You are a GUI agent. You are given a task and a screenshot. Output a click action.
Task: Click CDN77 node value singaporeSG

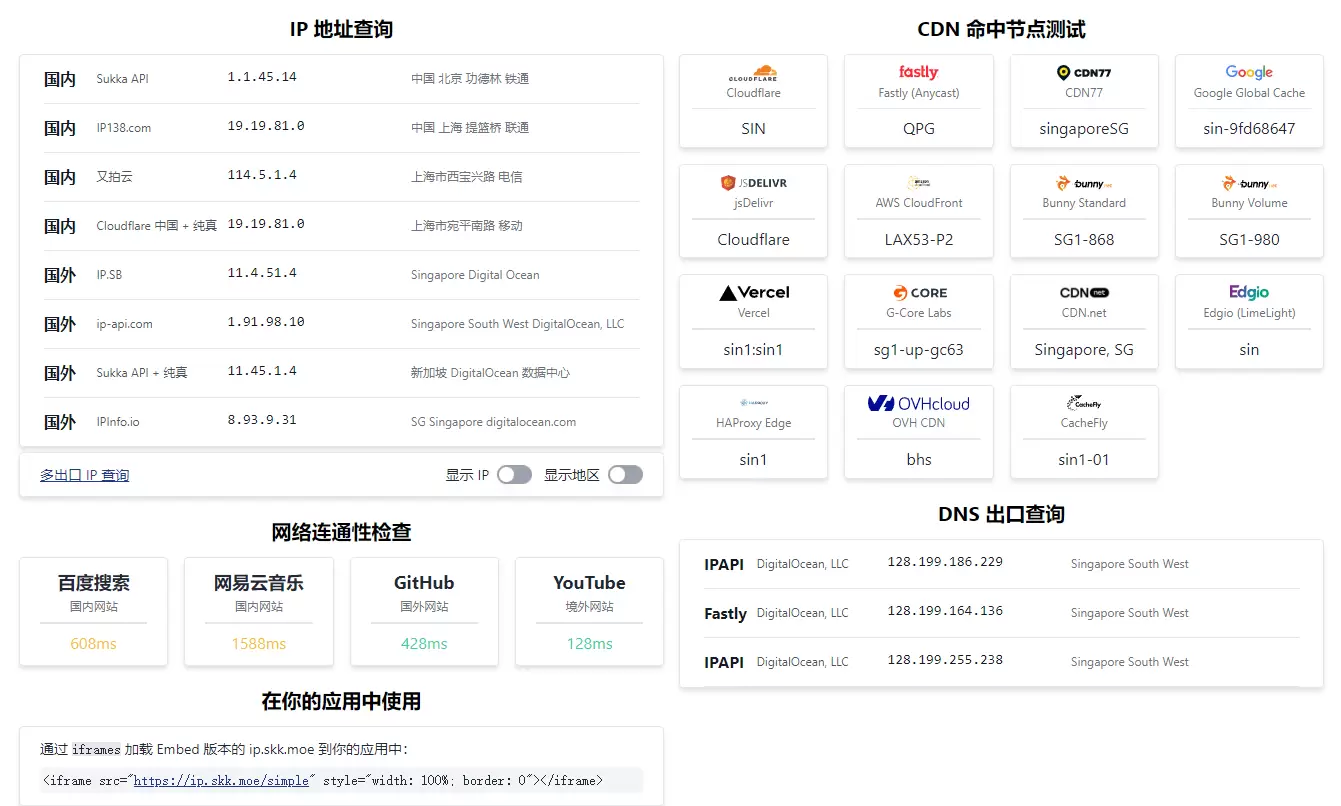pos(1084,129)
